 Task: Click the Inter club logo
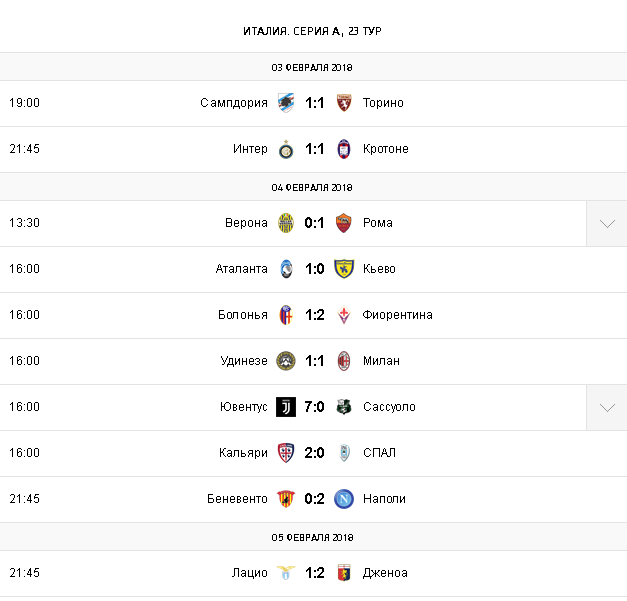click(x=286, y=149)
